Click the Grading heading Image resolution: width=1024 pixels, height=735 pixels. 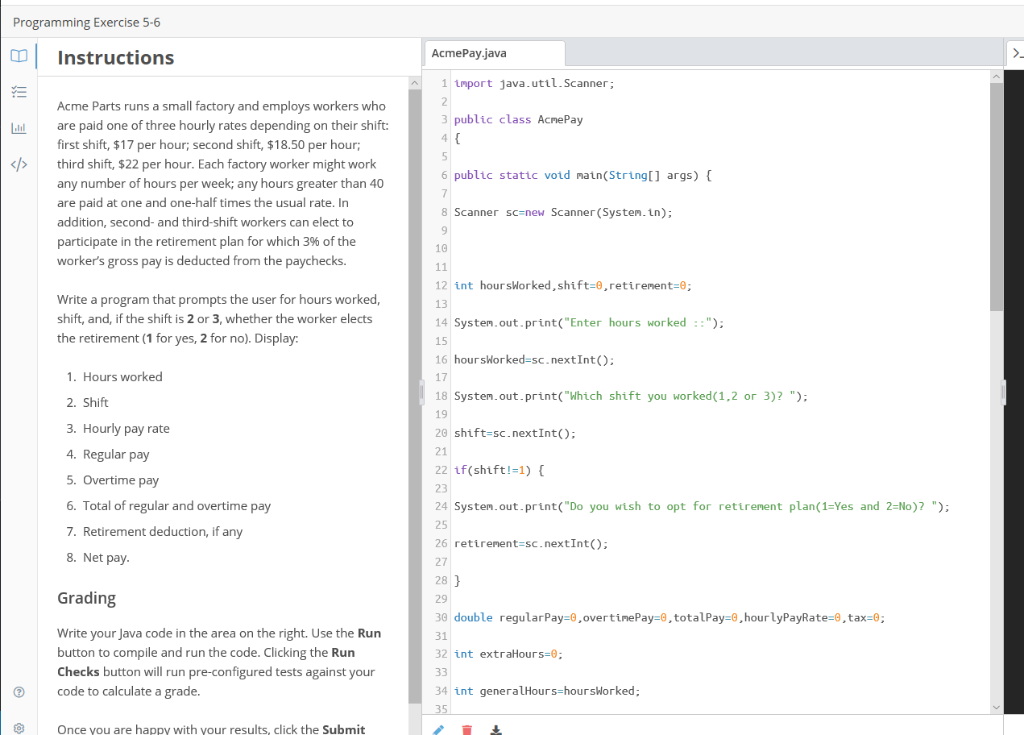[x=86, y=598]
